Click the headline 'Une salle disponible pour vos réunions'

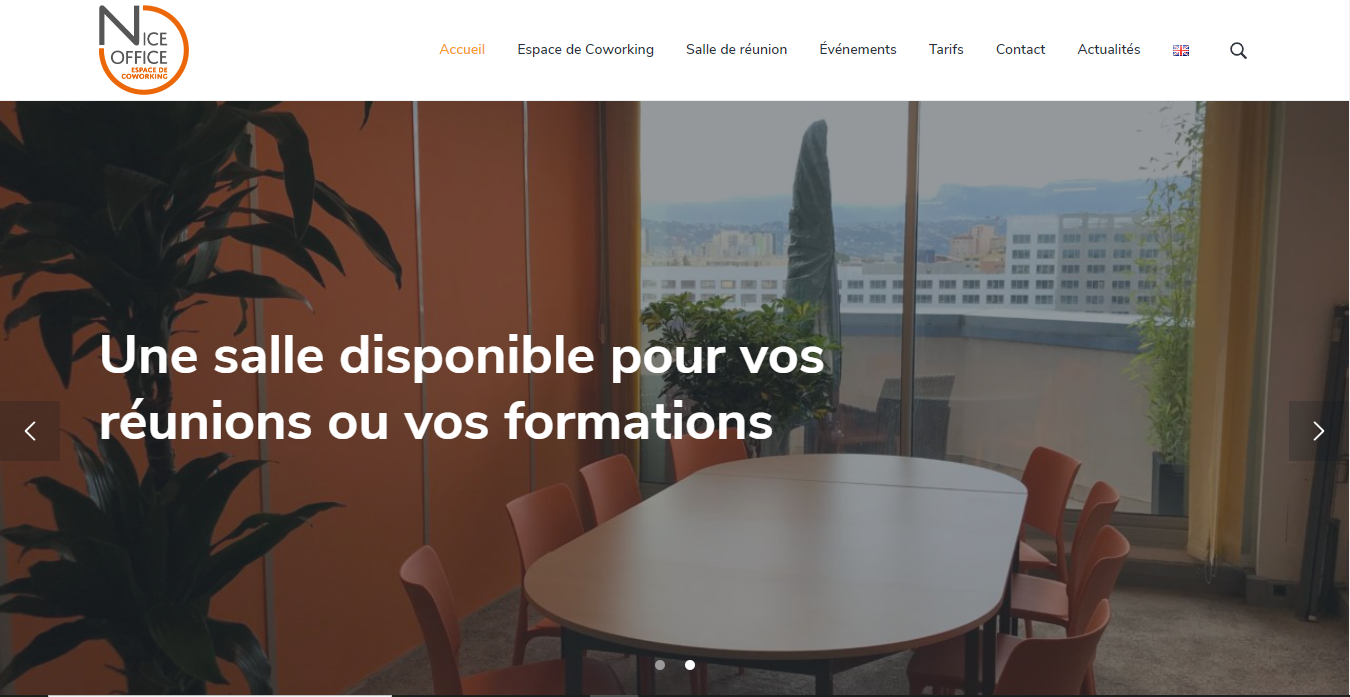[461, 389]
